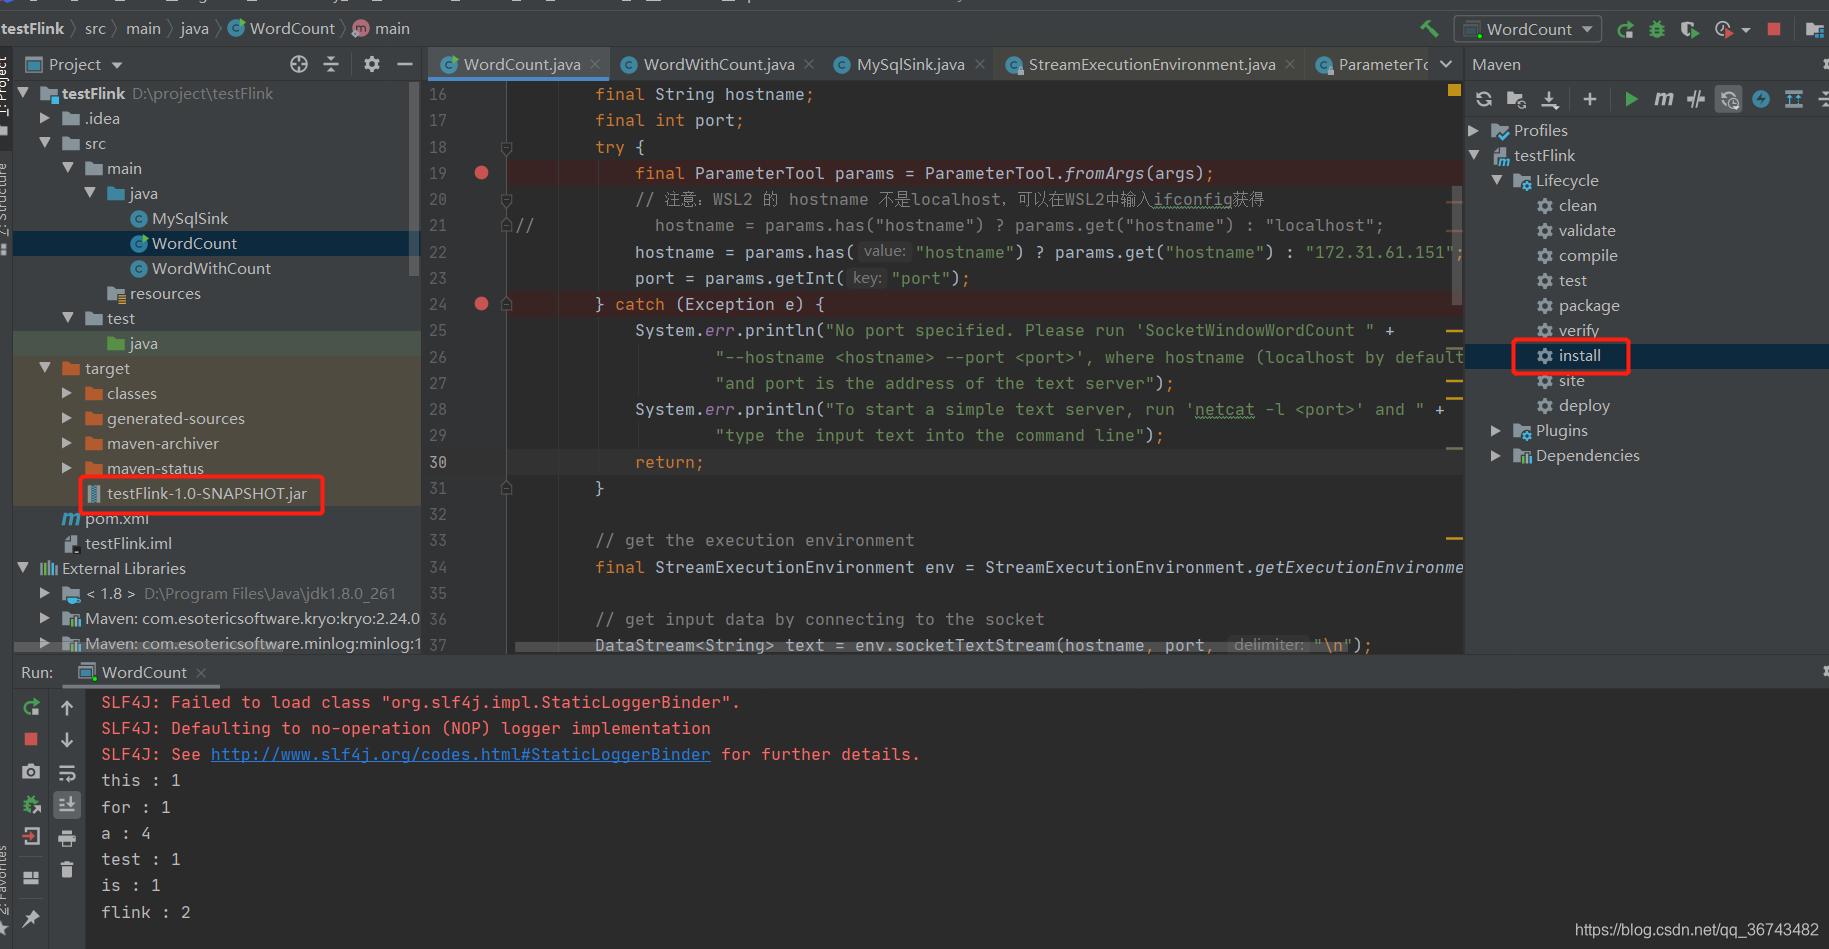1829x949 pixels.
Task: Toggle soft-wrap in Run console
Action: [x=67, y=773]
